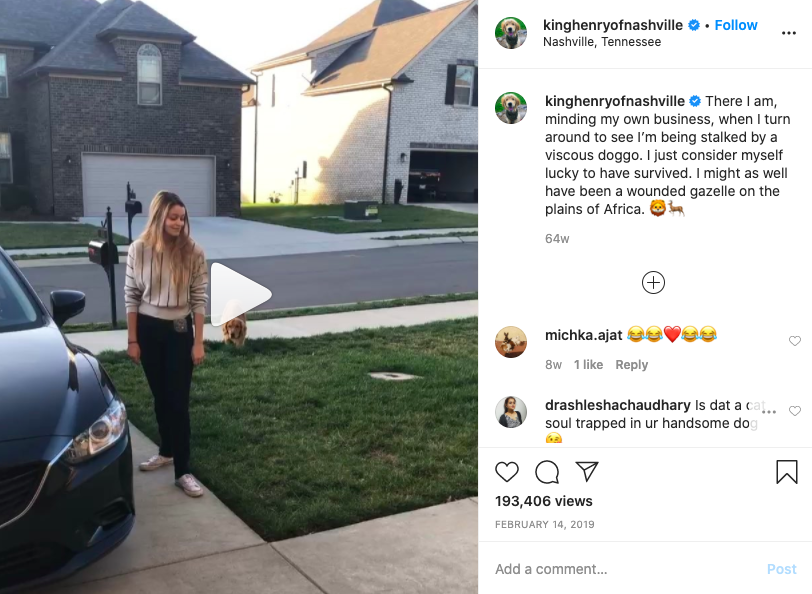812x594 pixels.
Task: Reply to michka.ajat's comment
Action: click(631, 365)
